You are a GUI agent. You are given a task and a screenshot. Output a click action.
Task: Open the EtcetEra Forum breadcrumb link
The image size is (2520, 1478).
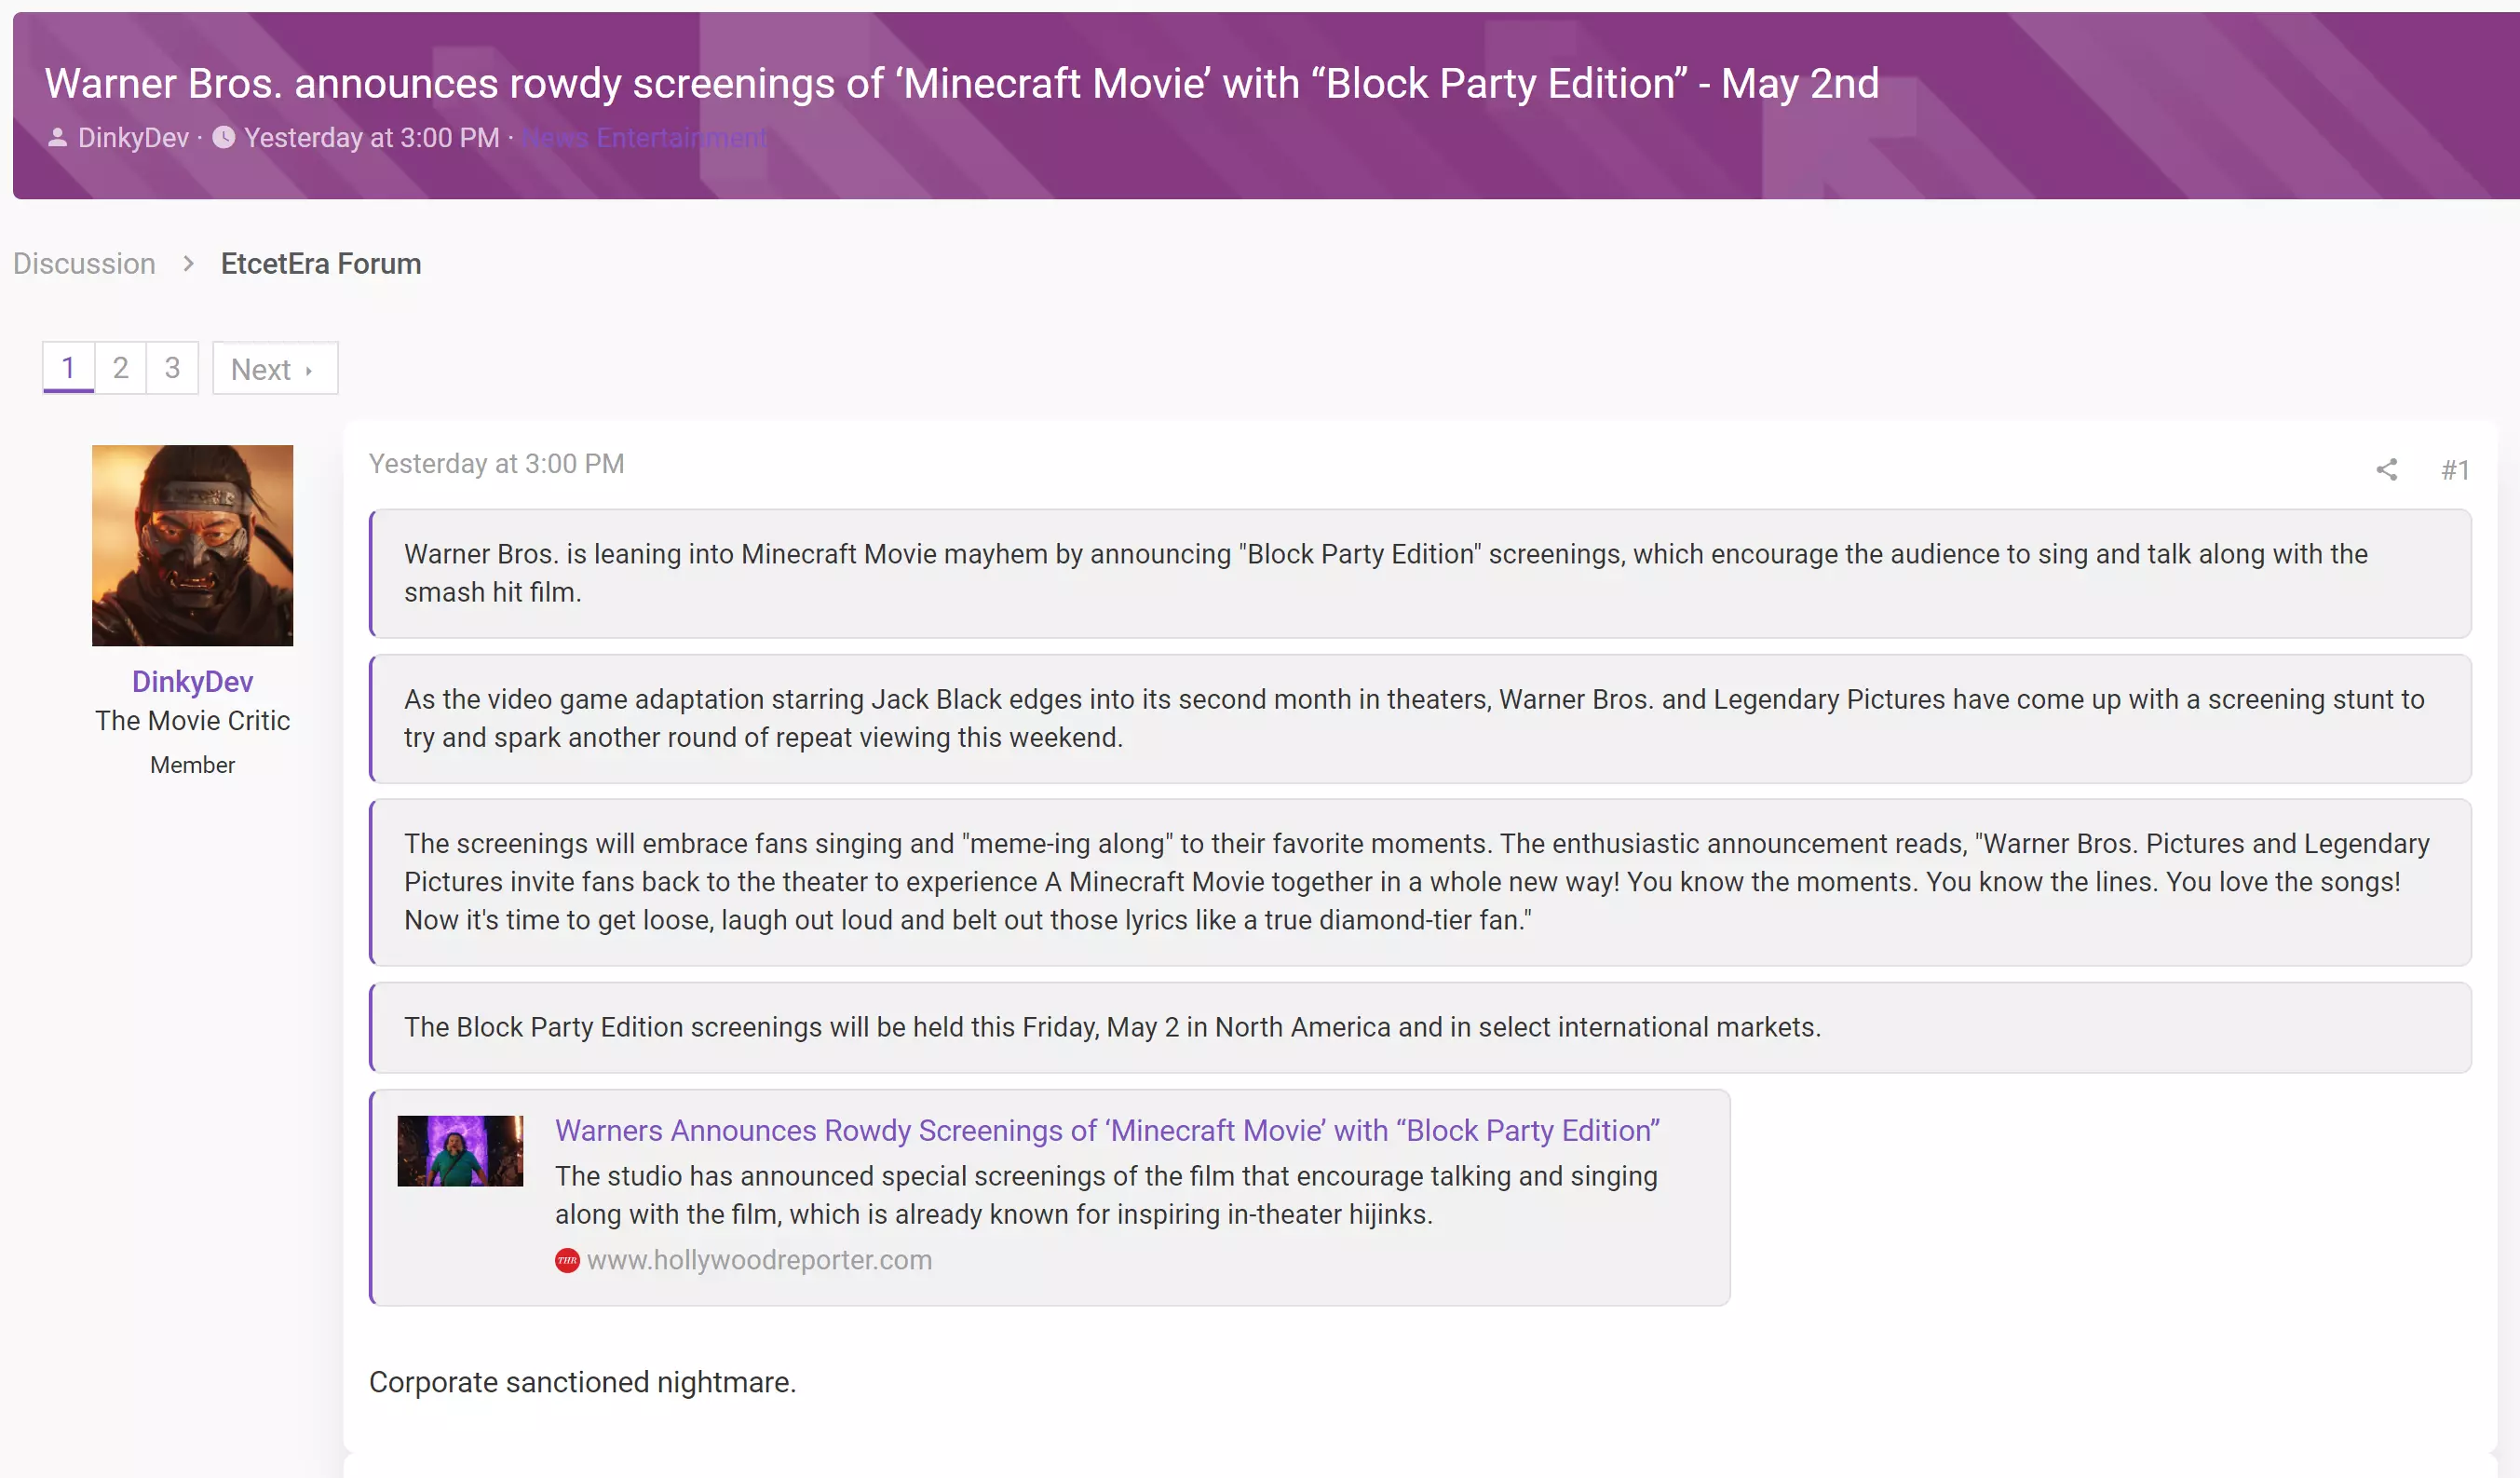click(321, 263)
